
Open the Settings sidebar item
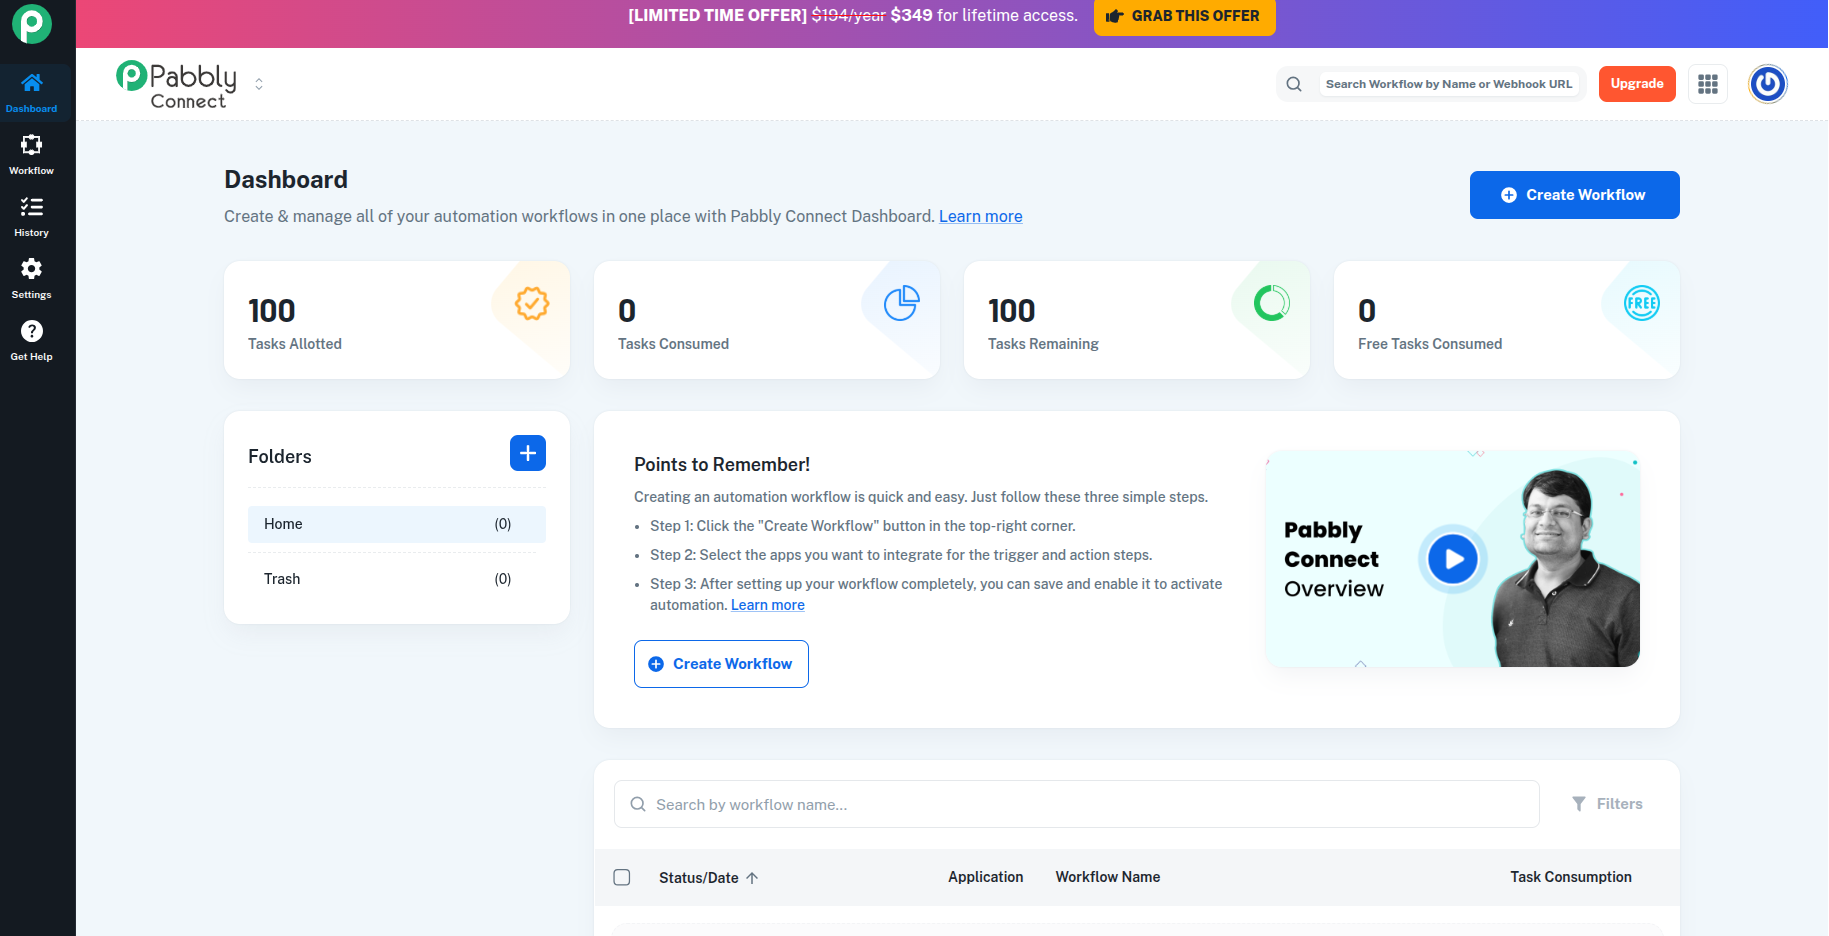[32, 278]
